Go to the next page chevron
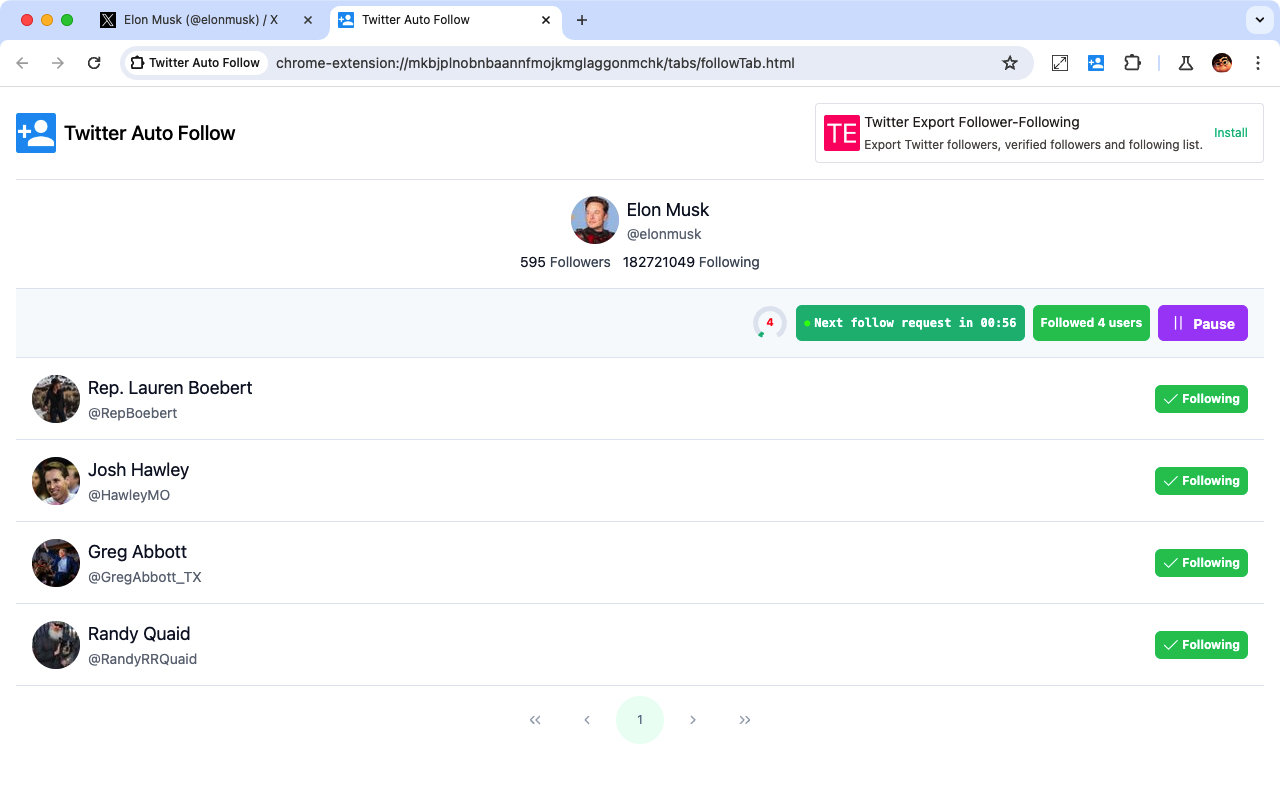 pos(693,720)
